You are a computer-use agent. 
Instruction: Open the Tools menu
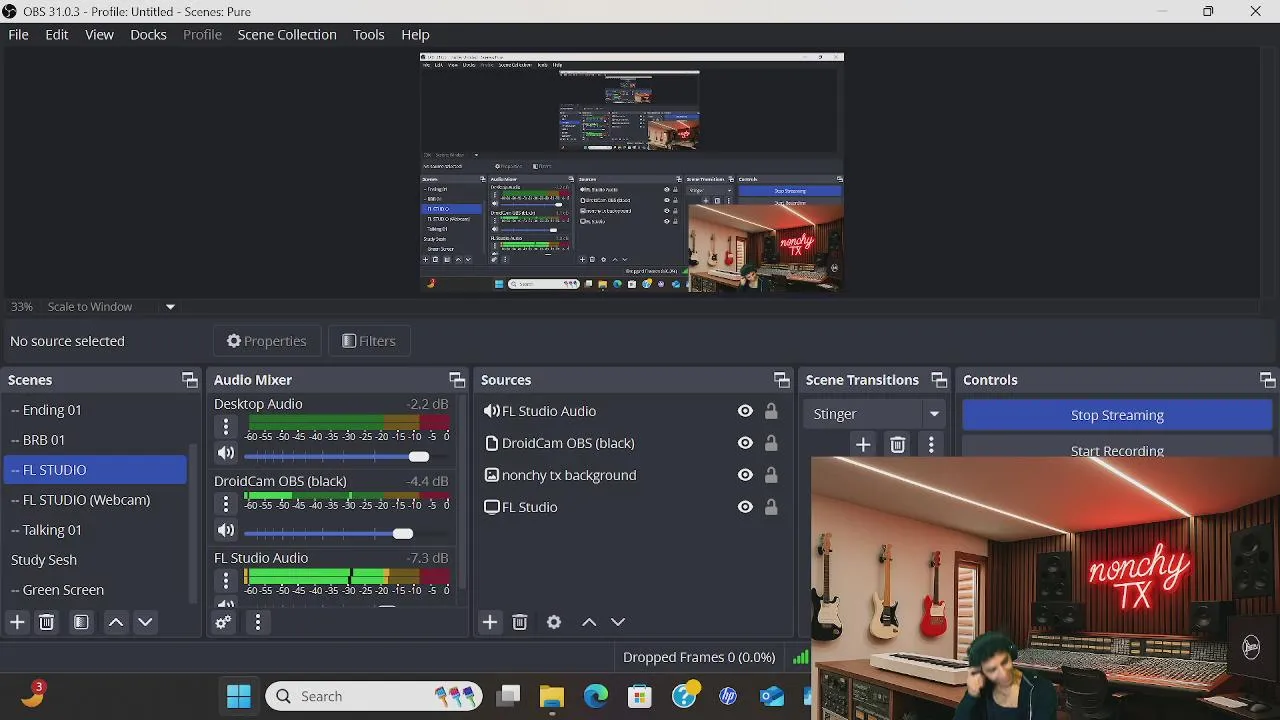click(x=368, y=34)
